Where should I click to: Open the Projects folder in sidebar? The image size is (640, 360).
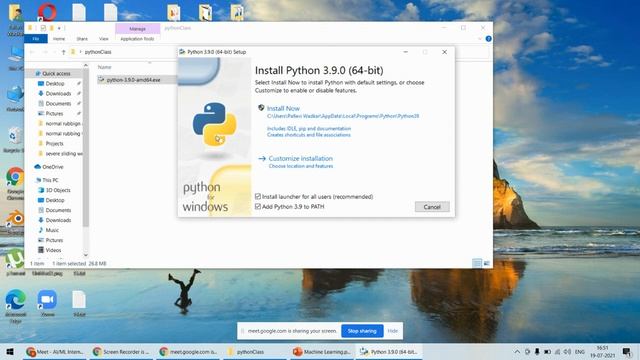54,144
